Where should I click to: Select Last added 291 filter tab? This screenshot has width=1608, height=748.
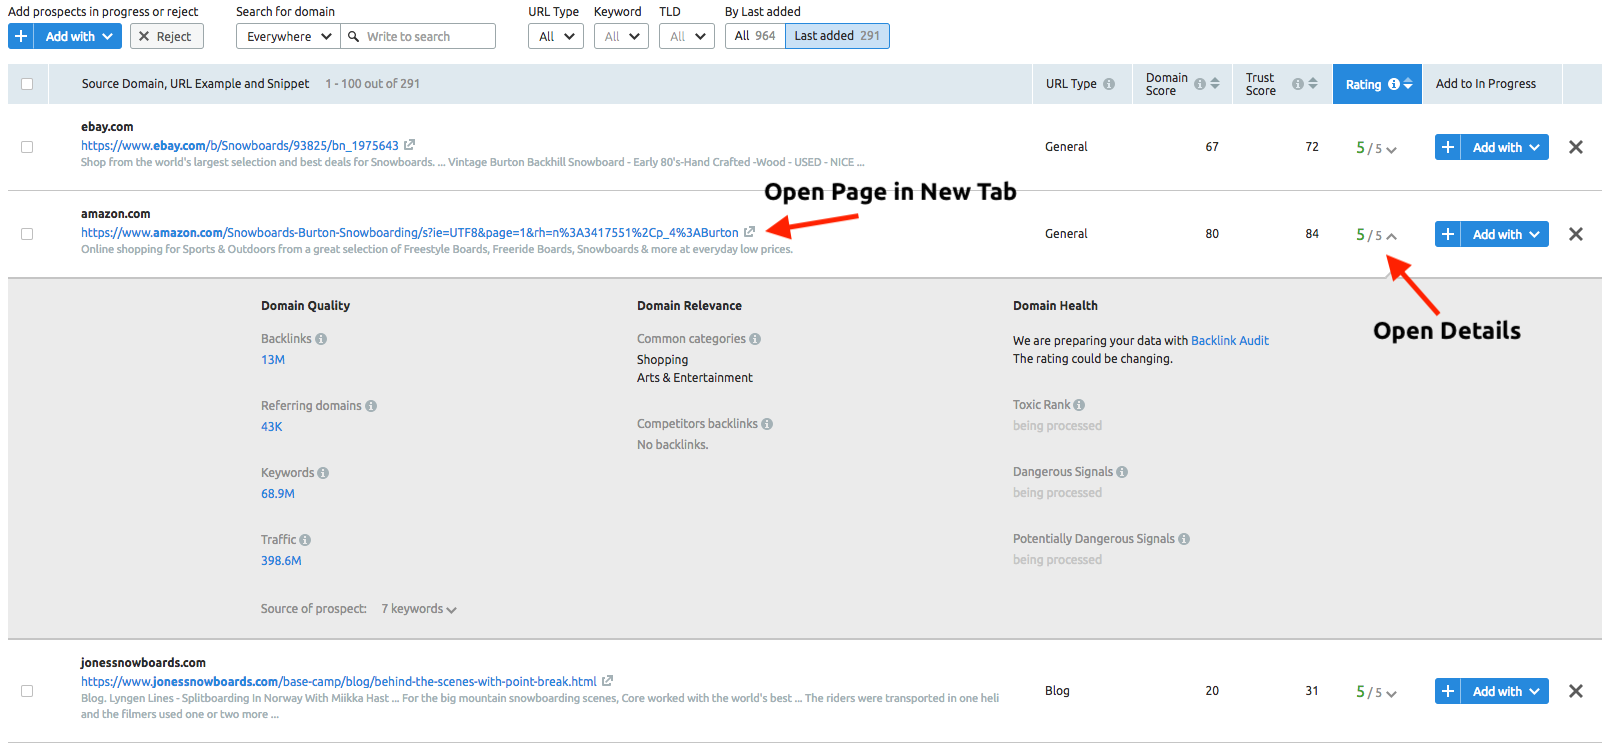click(837, 36)
